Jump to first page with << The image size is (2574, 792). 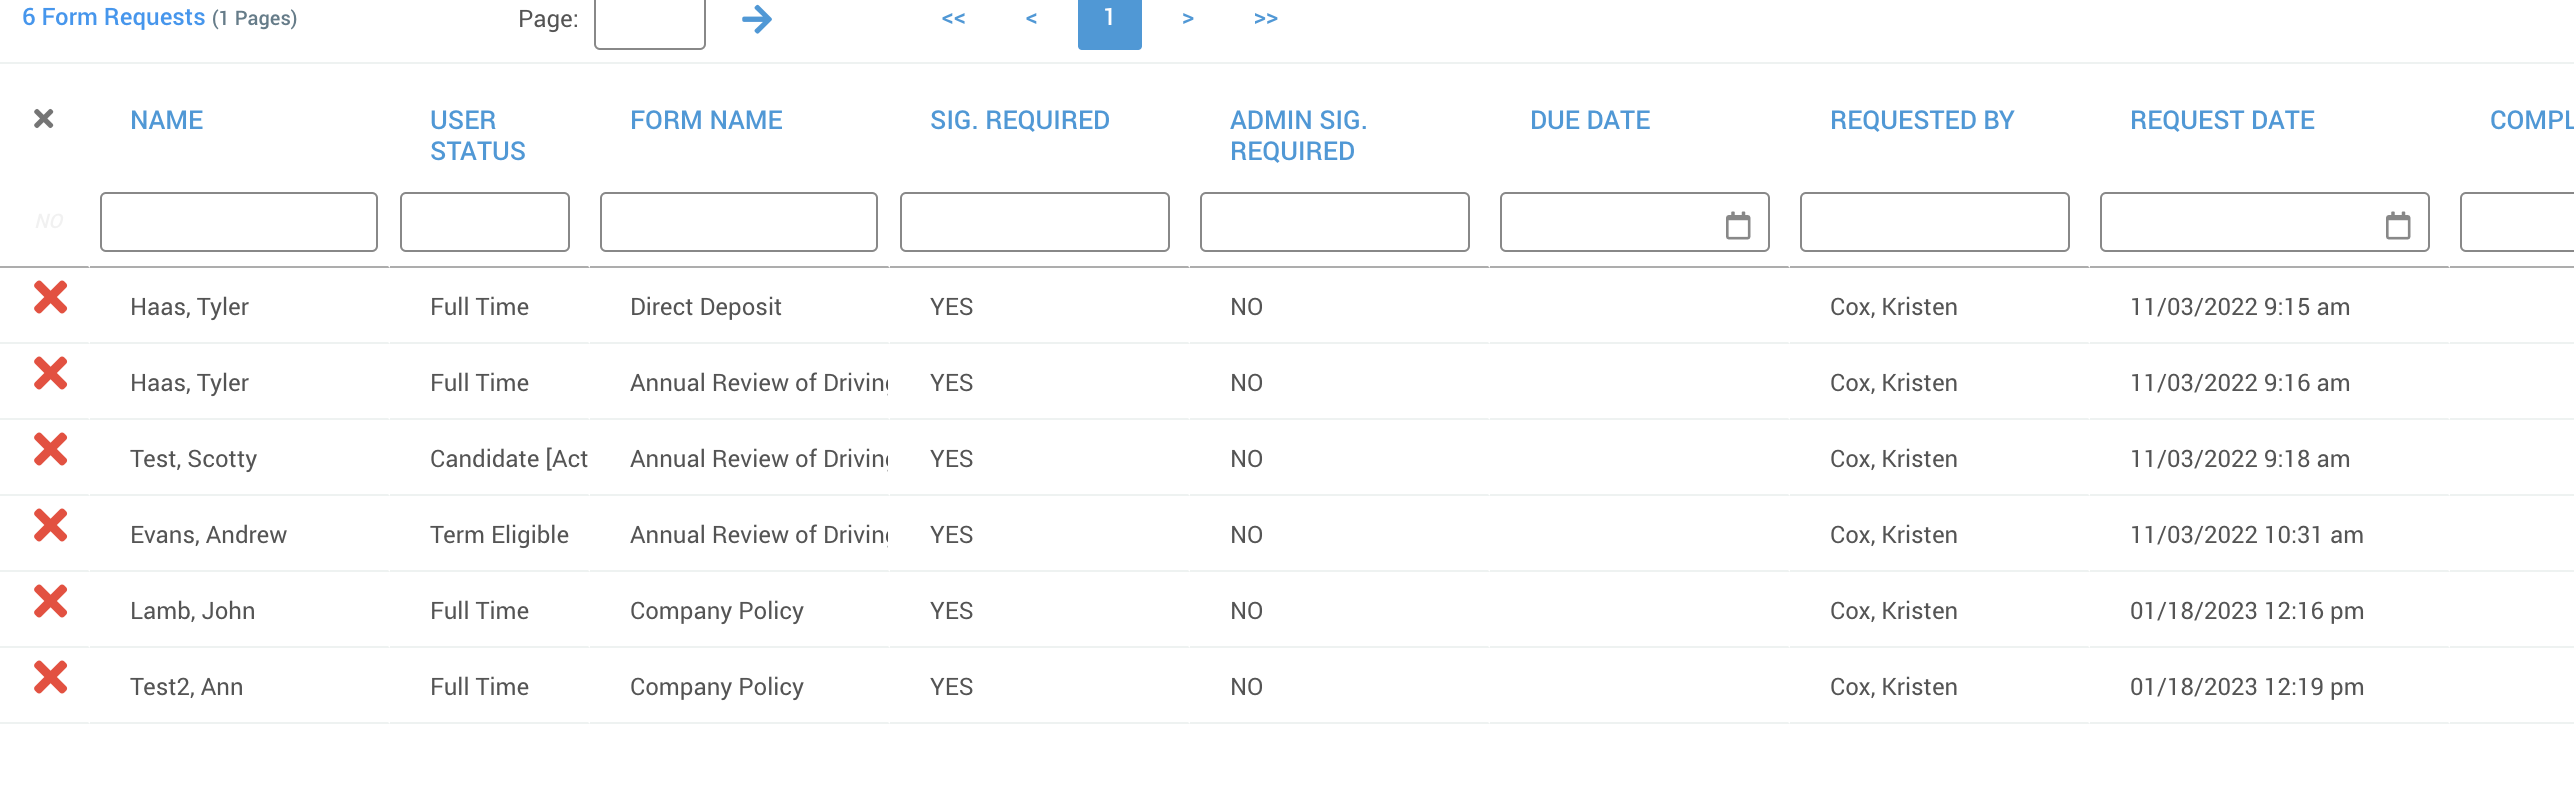(x=953, y=18)
